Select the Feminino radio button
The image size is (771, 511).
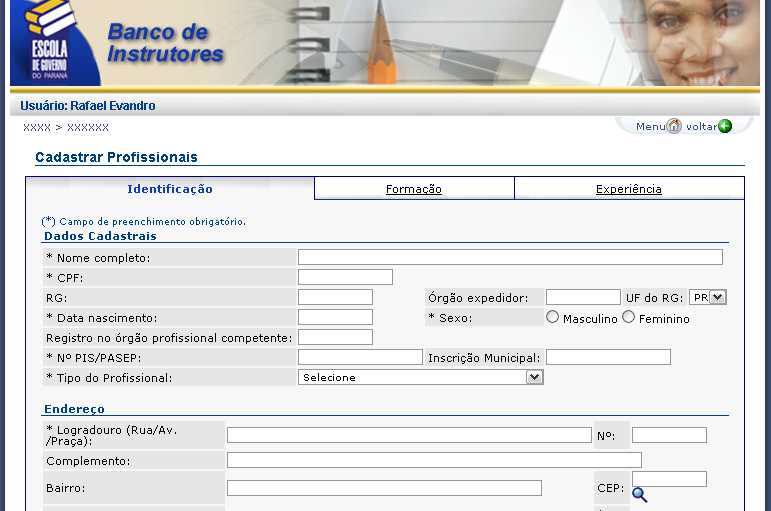pyautogui.click(x=629, y=317)
